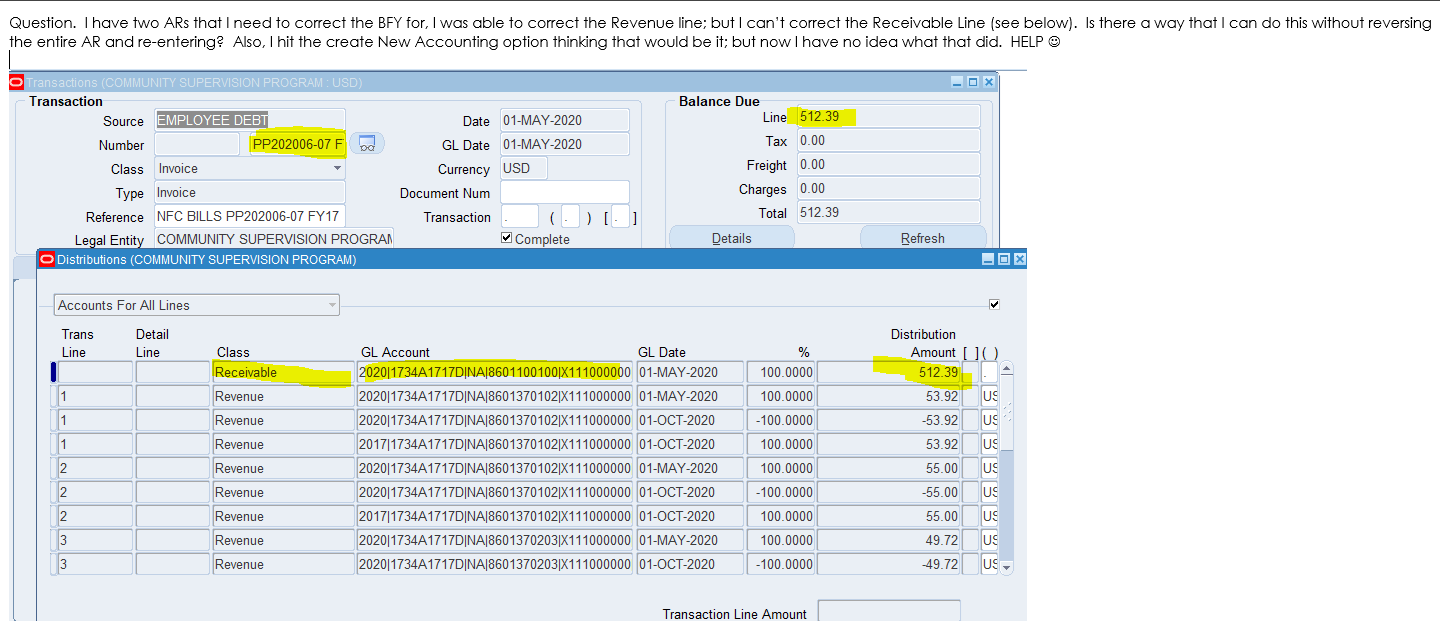Click the Refresh button
The height and width of the screenshot is (630, 1440).
922,238
